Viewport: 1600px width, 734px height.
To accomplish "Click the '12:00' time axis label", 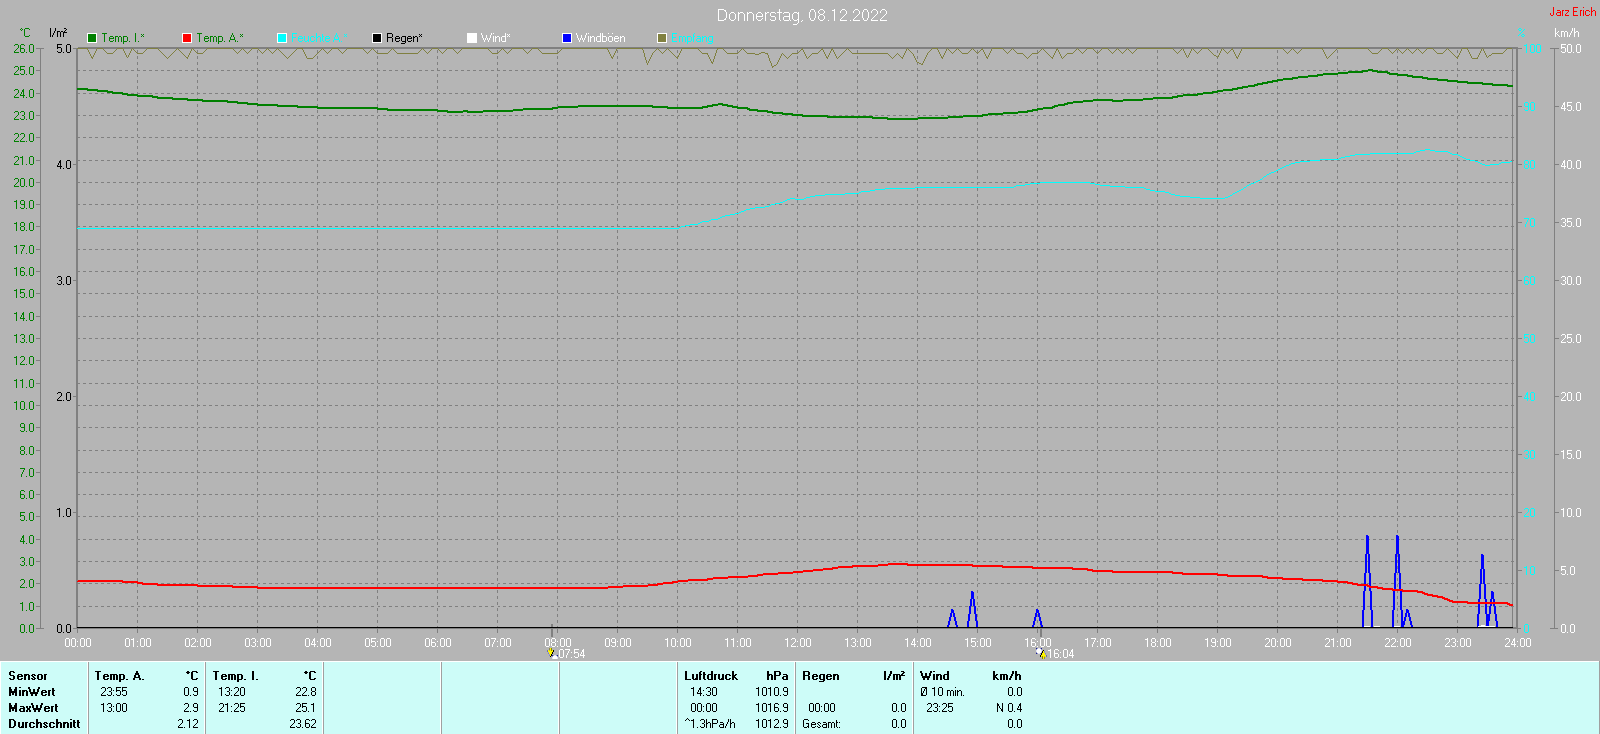I will 798,643.
